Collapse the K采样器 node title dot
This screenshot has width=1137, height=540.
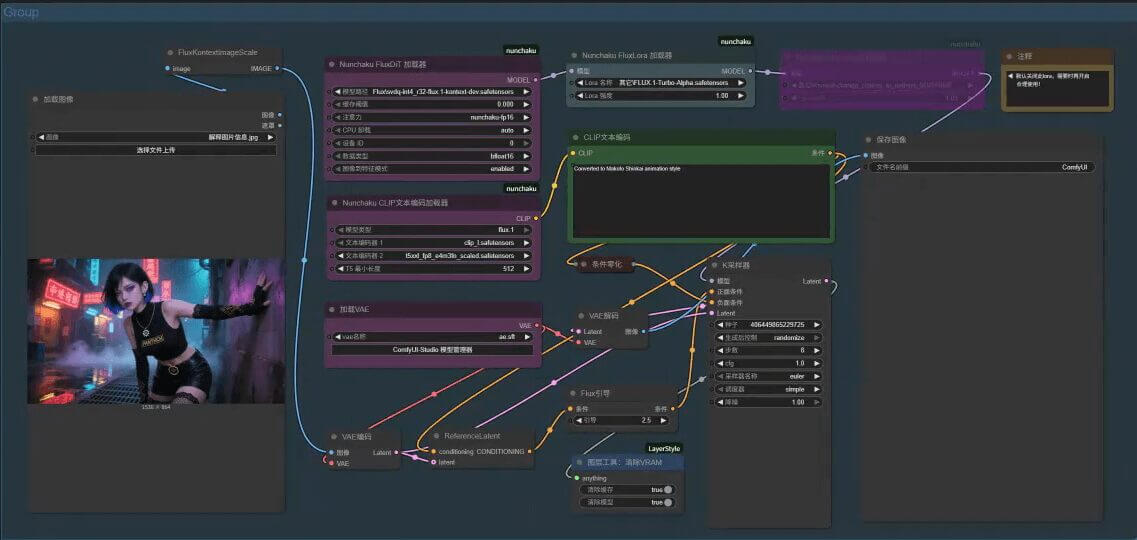point(714,265)
